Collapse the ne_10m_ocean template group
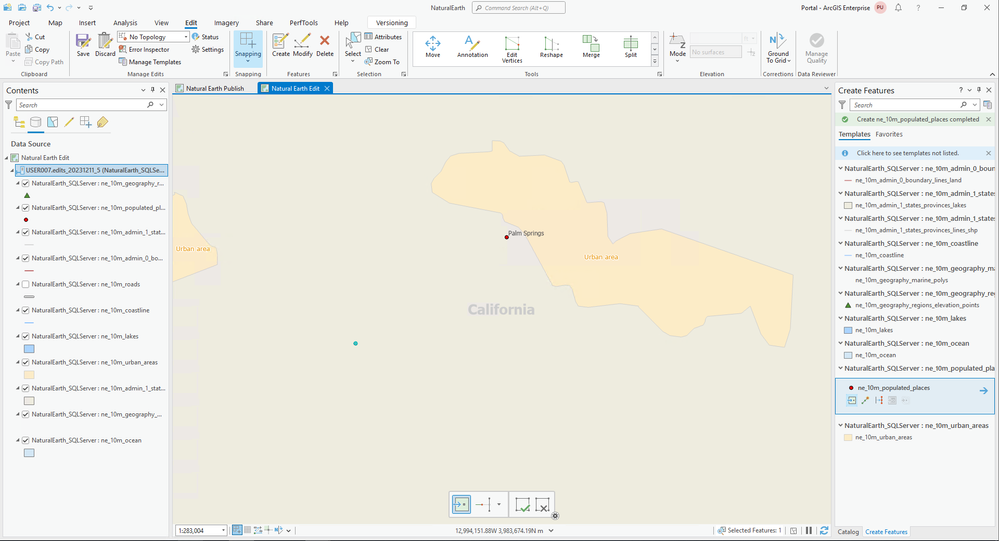This screenshot has width=999, height=541. [840, 343]
